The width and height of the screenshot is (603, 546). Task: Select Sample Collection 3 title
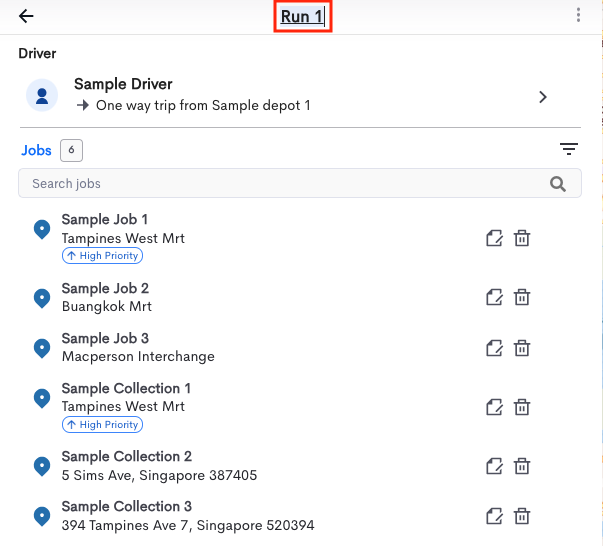[x=127, y=506]
